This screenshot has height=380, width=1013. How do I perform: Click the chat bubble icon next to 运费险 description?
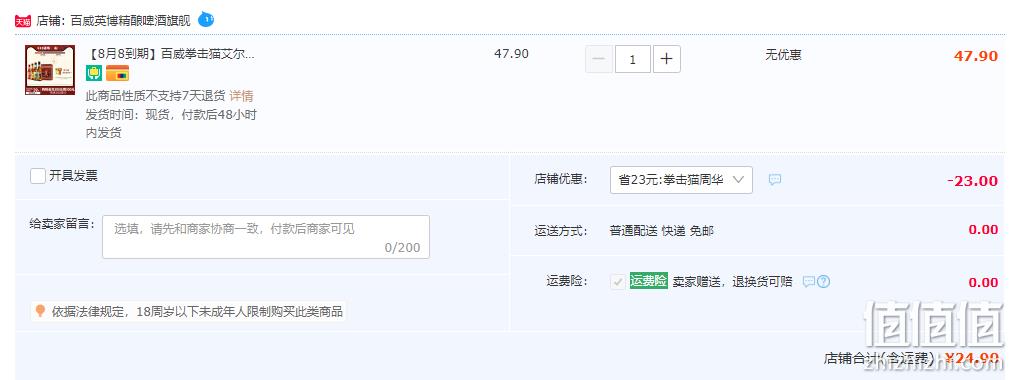(x=808, y=282)
